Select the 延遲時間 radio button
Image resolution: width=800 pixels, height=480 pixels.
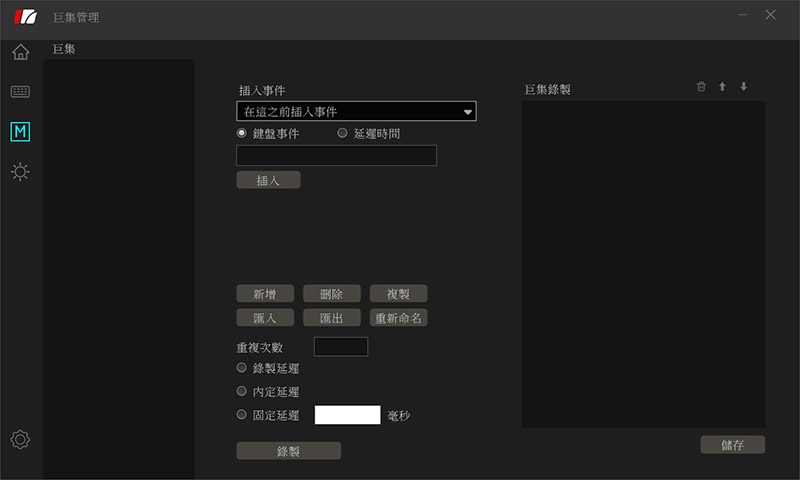point(342,133)
